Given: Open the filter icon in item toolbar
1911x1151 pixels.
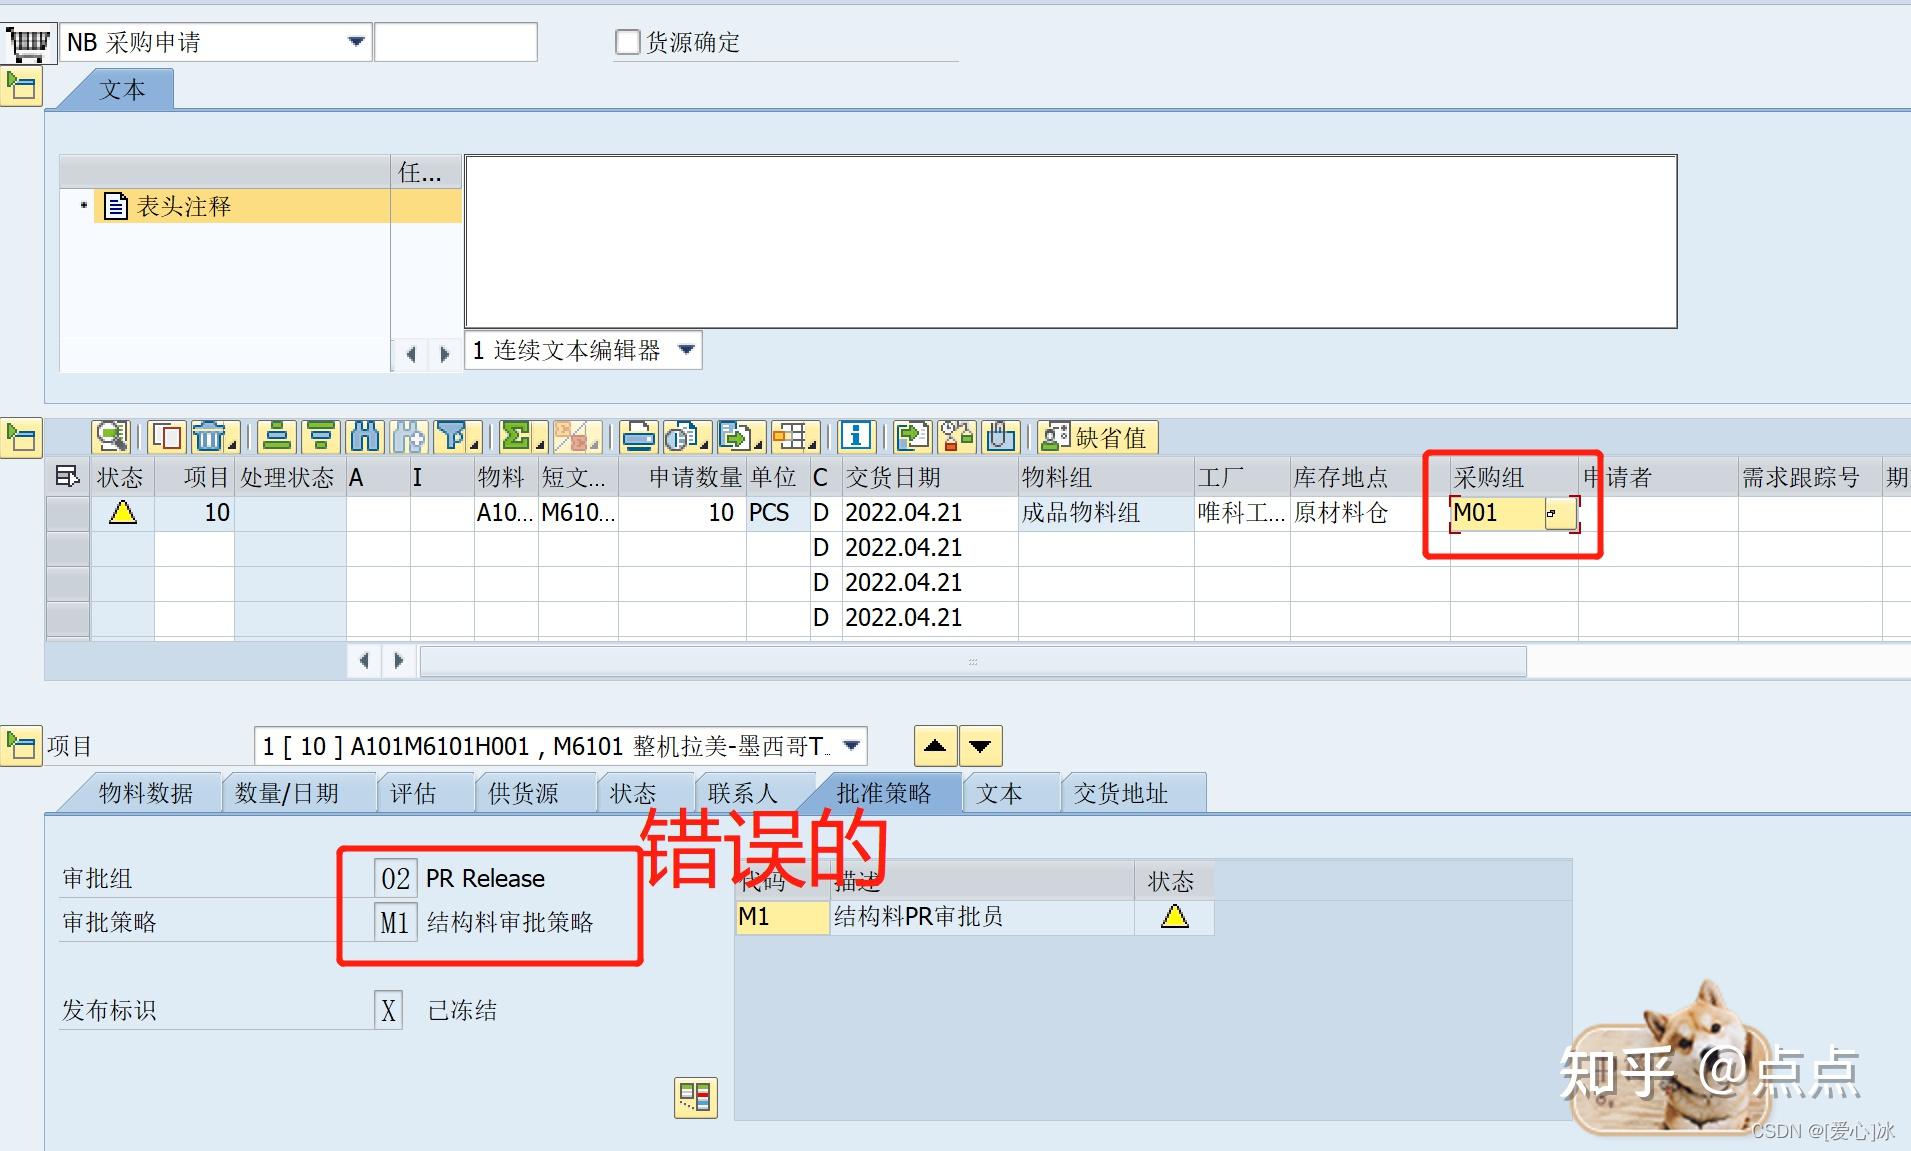Looking at the screenshot, I should 452,437.
